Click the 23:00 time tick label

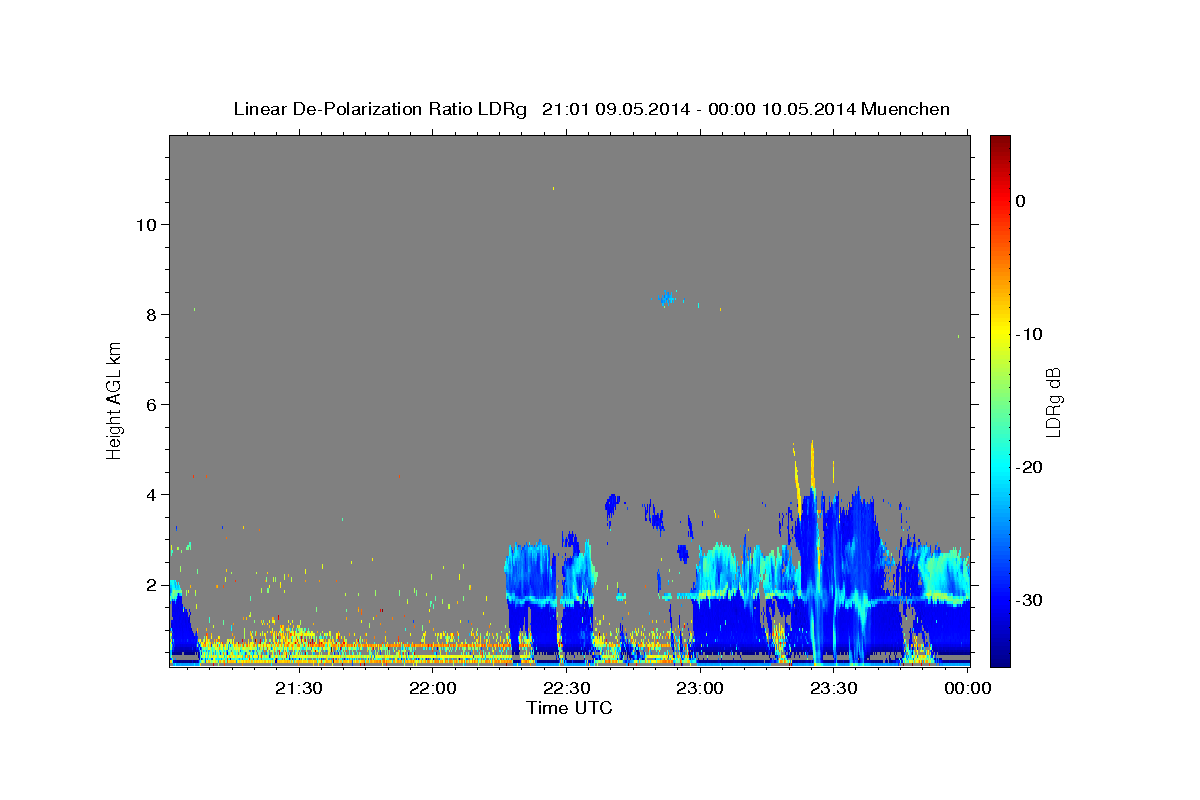[x=701, y=688]
